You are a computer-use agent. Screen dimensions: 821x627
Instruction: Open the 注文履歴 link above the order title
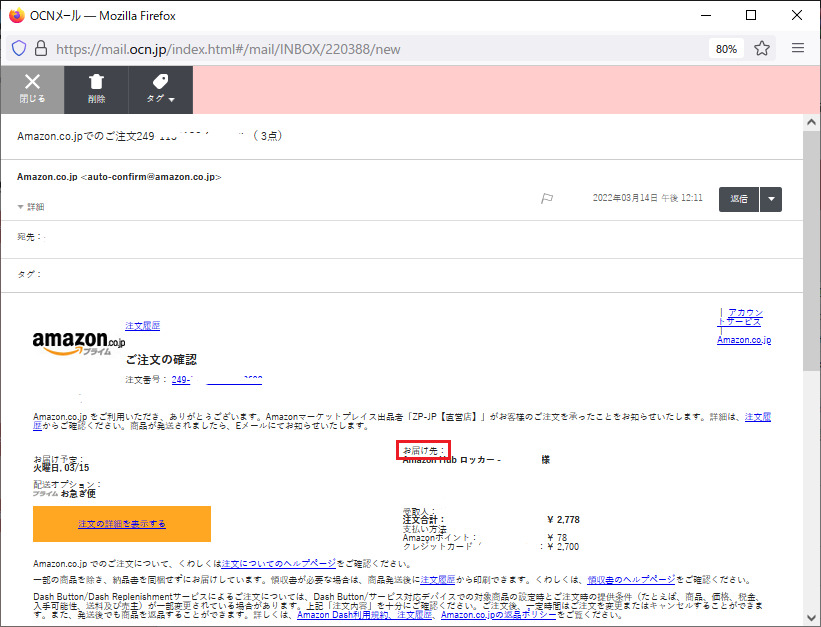142,326
